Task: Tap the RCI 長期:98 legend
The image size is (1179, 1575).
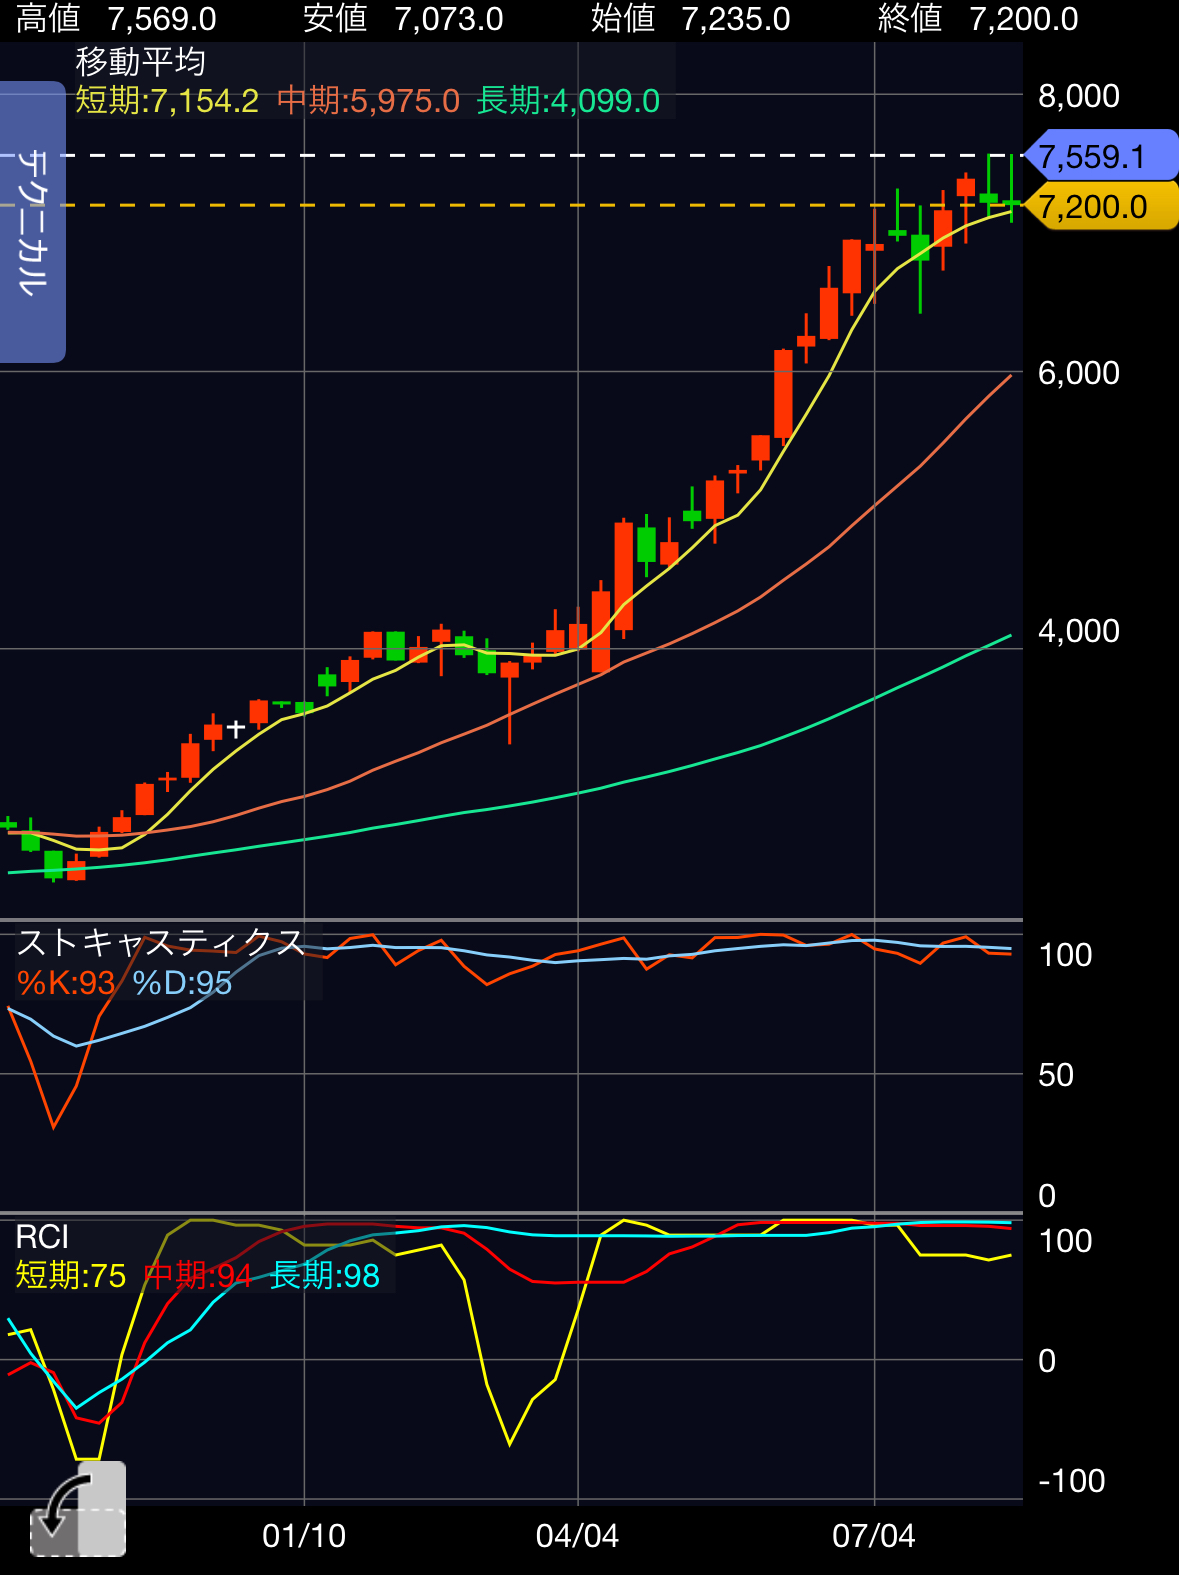Action: (x=325, y=1276)
